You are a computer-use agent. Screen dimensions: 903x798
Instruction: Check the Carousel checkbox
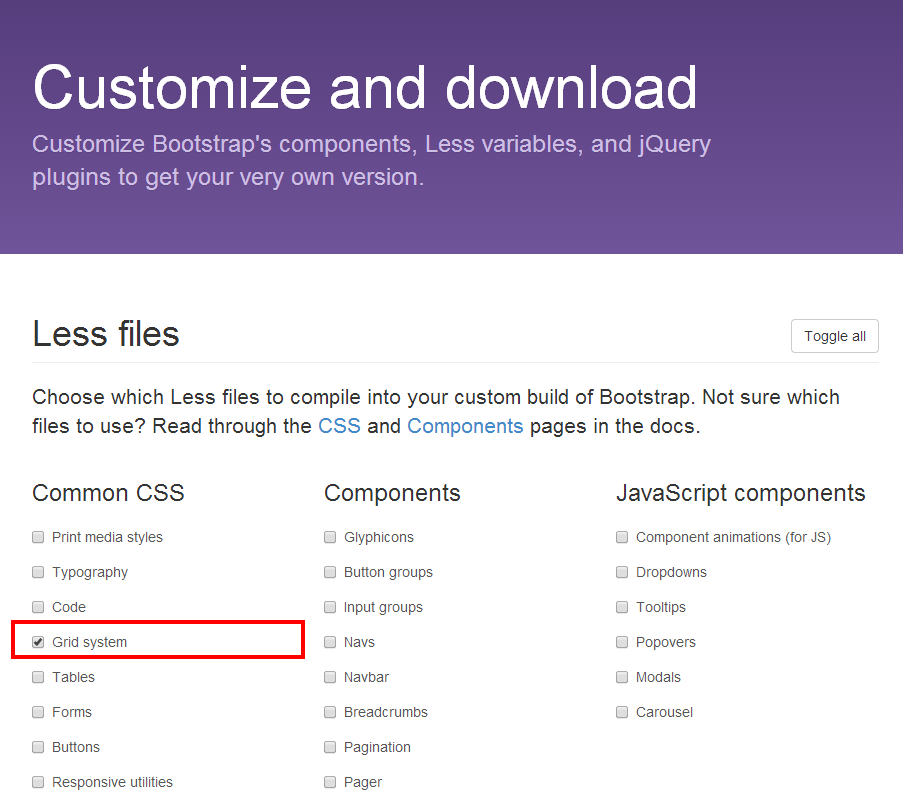(622, 712)
